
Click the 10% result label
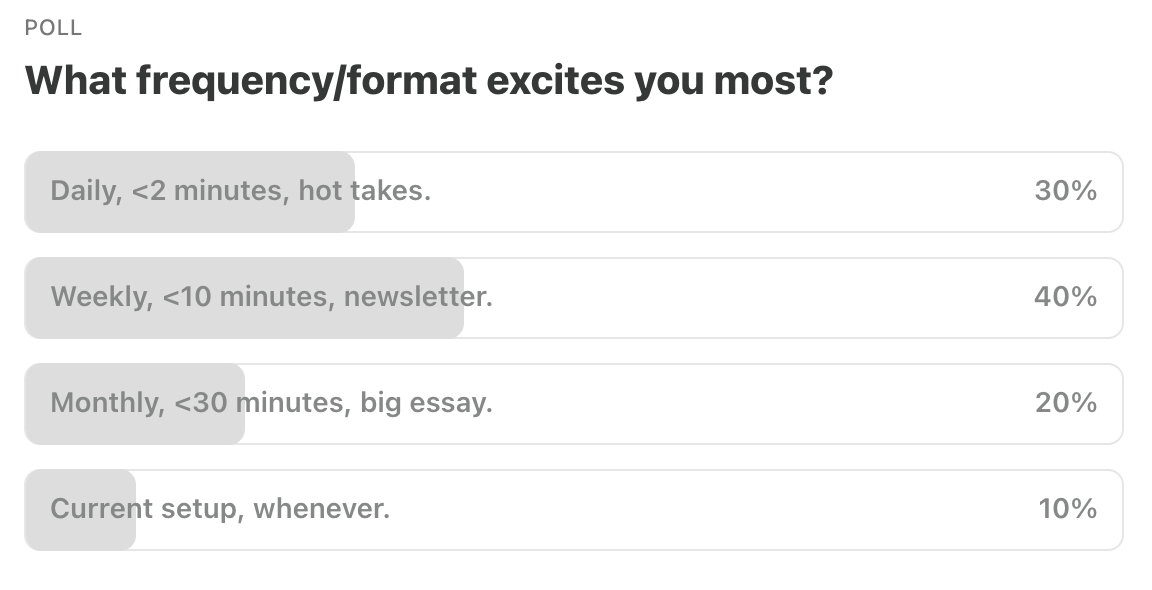click(x=1068, y=508)
